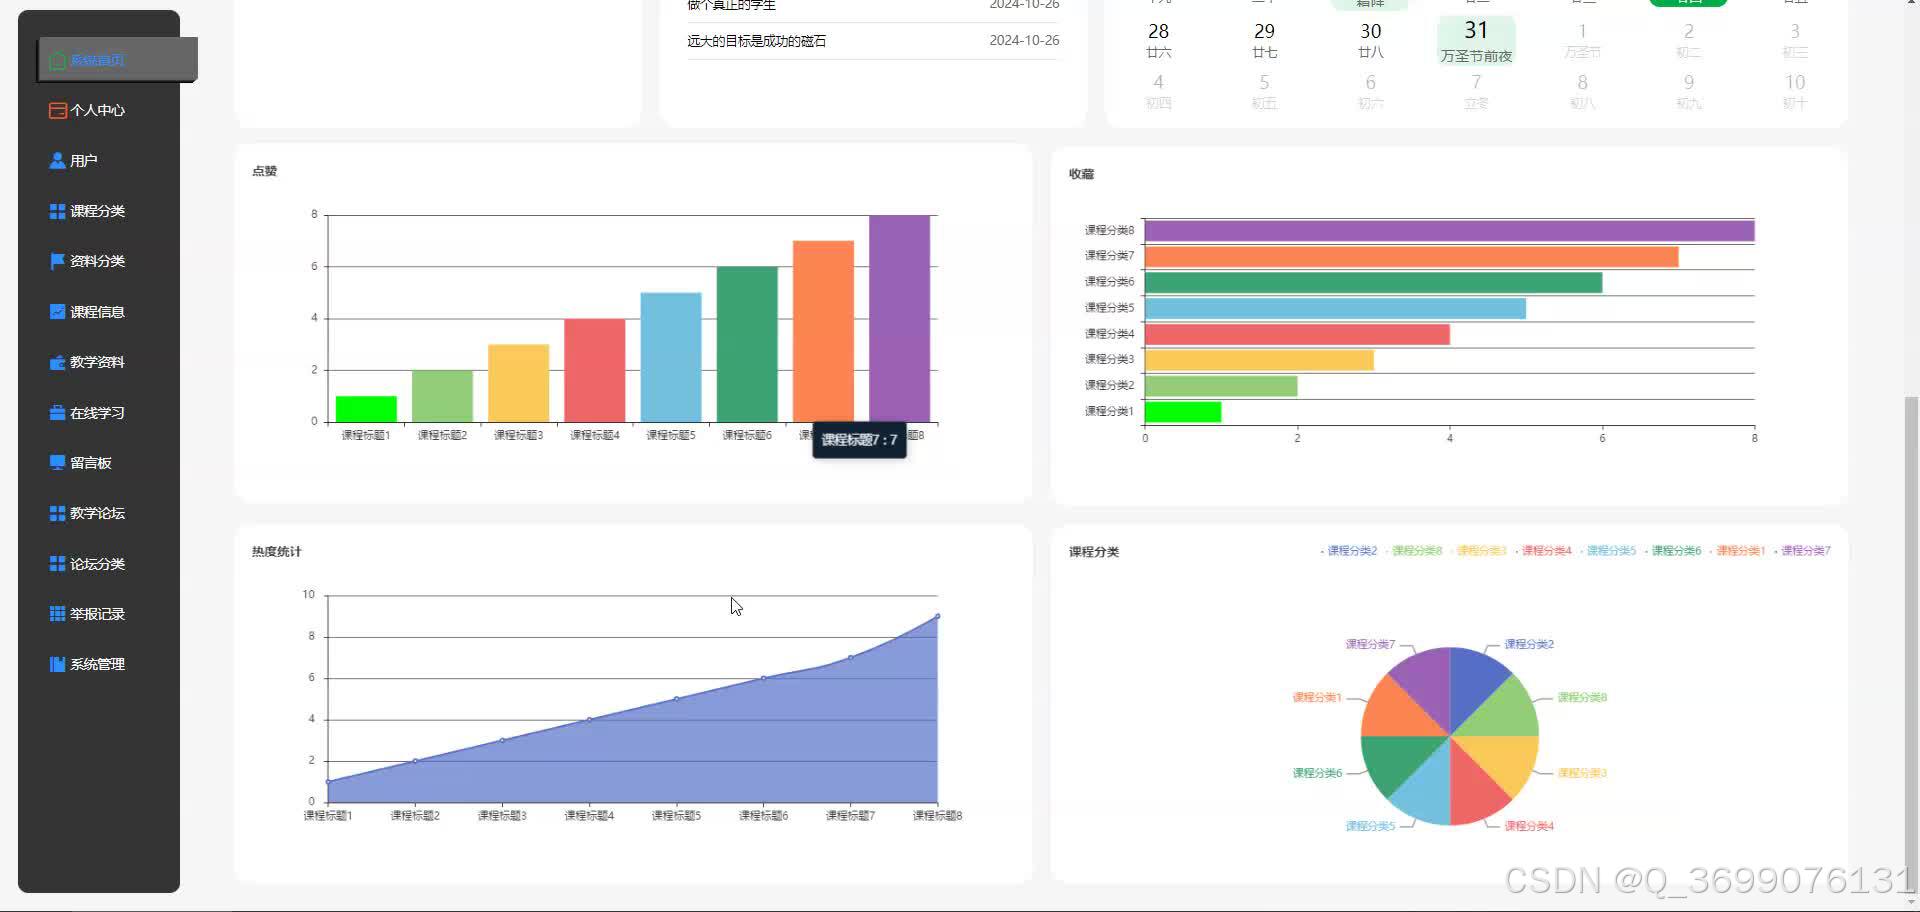Viewport: 1920px width, 912px height.
Task: Toggle the 课程分类2 pie legend entry
Action: pos(1349,551)
